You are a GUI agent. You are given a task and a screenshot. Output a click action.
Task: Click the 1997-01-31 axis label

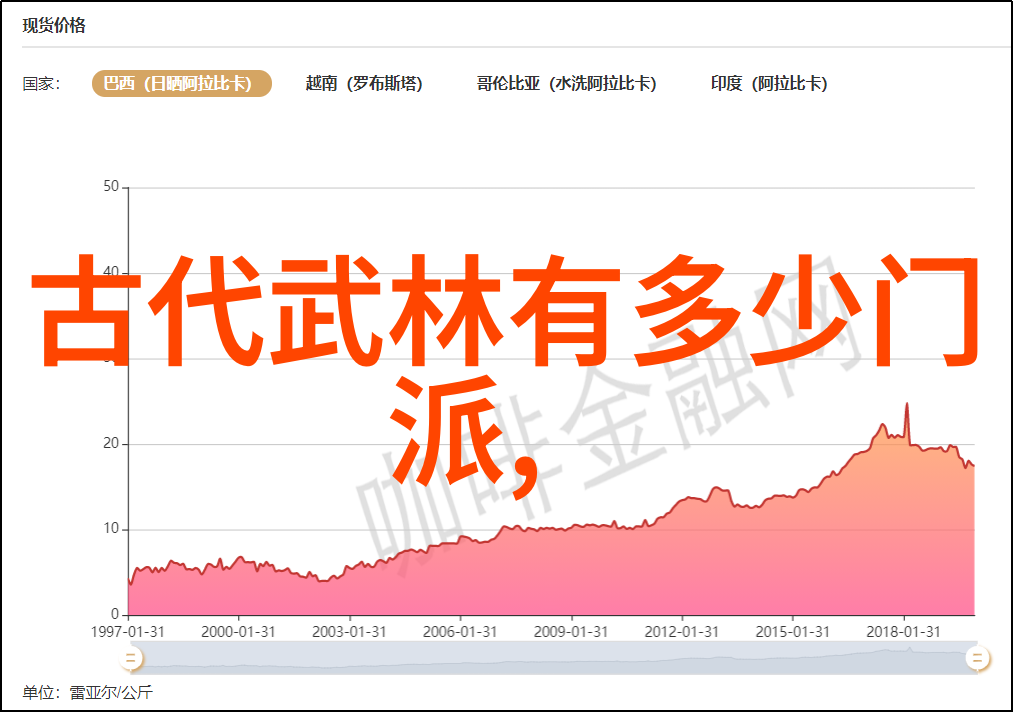[x=128, y=632]
